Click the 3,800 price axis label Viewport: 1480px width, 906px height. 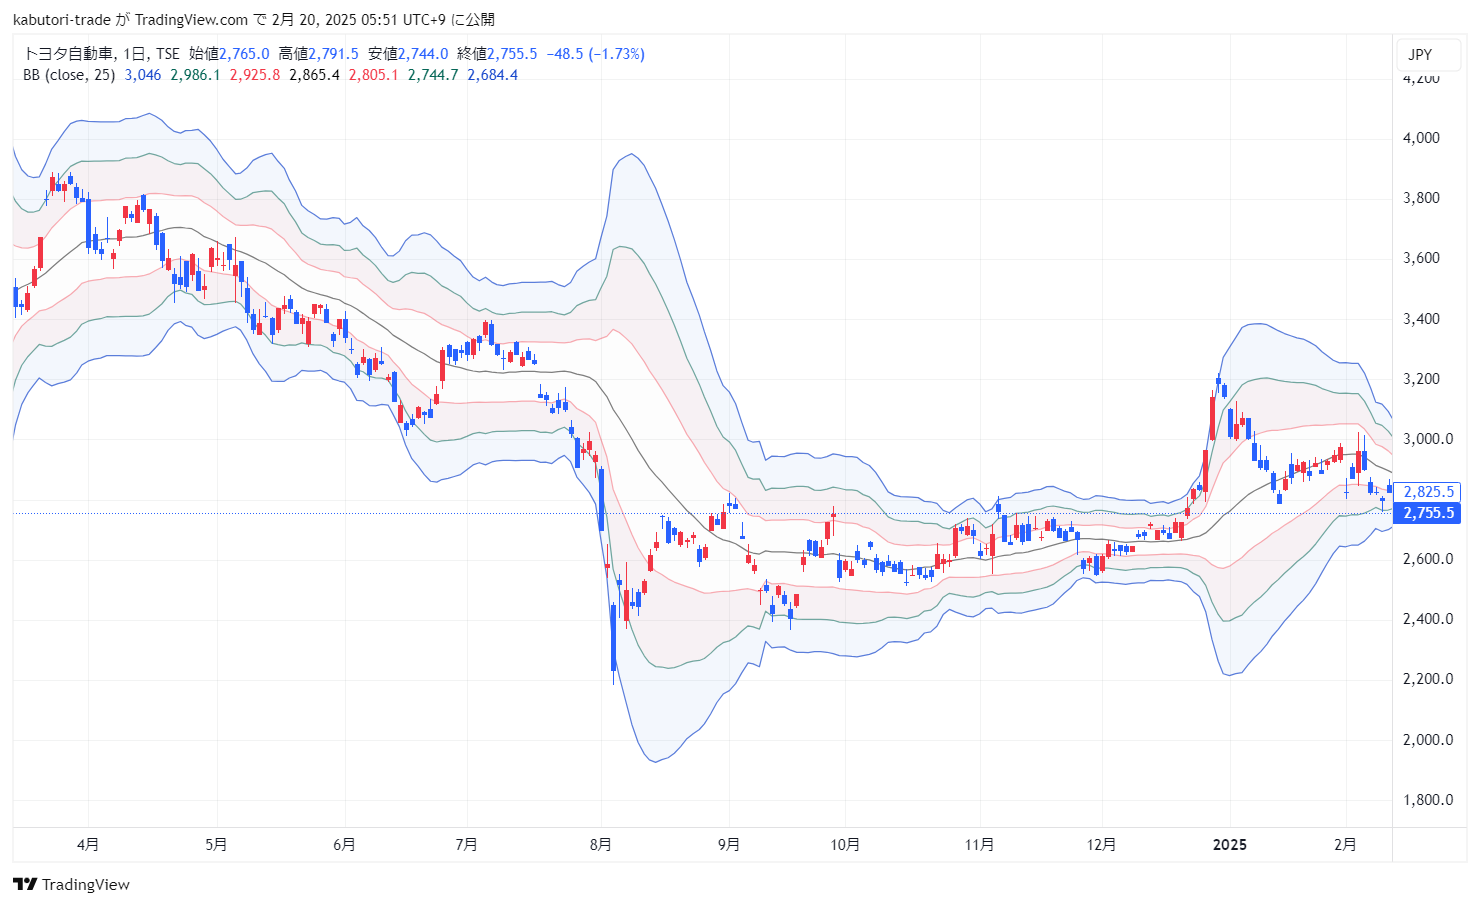(x=1422, y=198)
